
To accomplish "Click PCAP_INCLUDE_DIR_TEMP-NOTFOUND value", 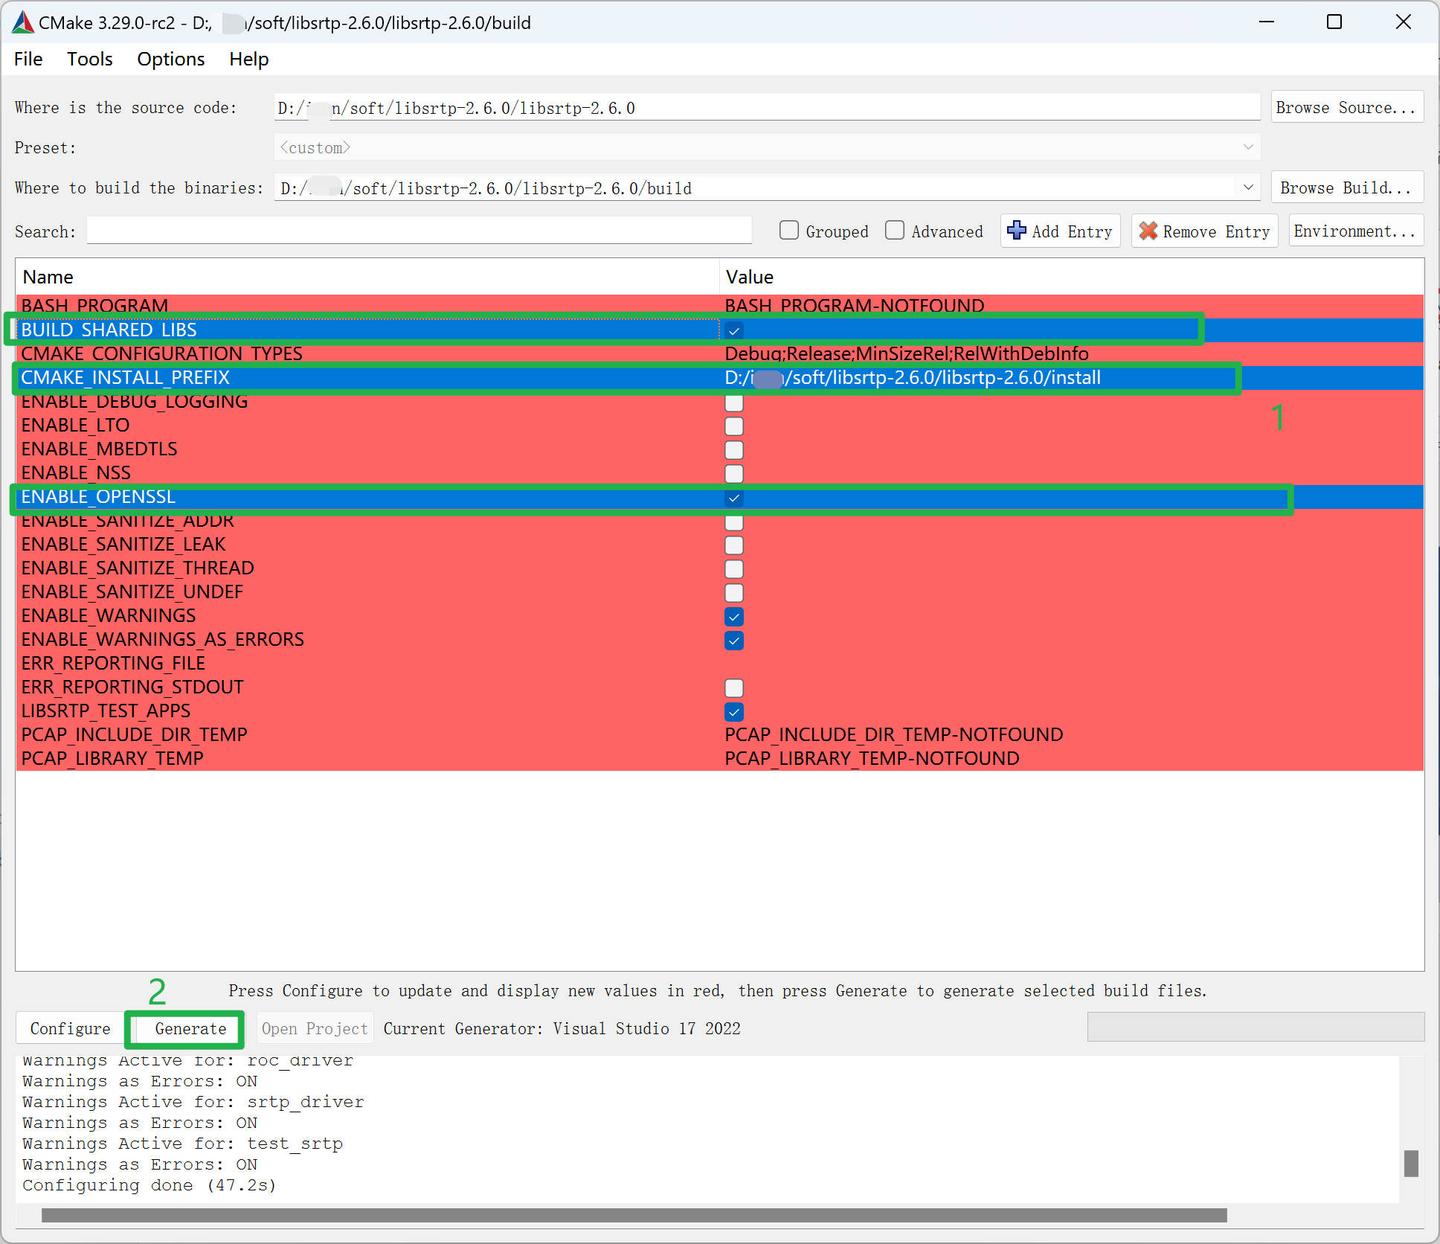I will 894,735.
